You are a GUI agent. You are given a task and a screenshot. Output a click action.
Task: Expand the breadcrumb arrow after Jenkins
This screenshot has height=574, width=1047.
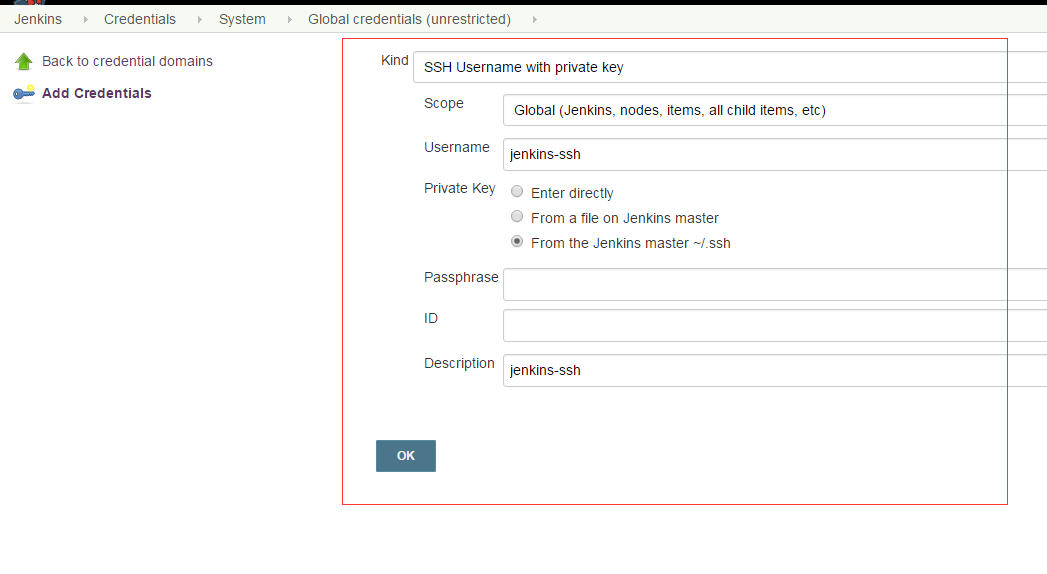[x=85, y=19]
